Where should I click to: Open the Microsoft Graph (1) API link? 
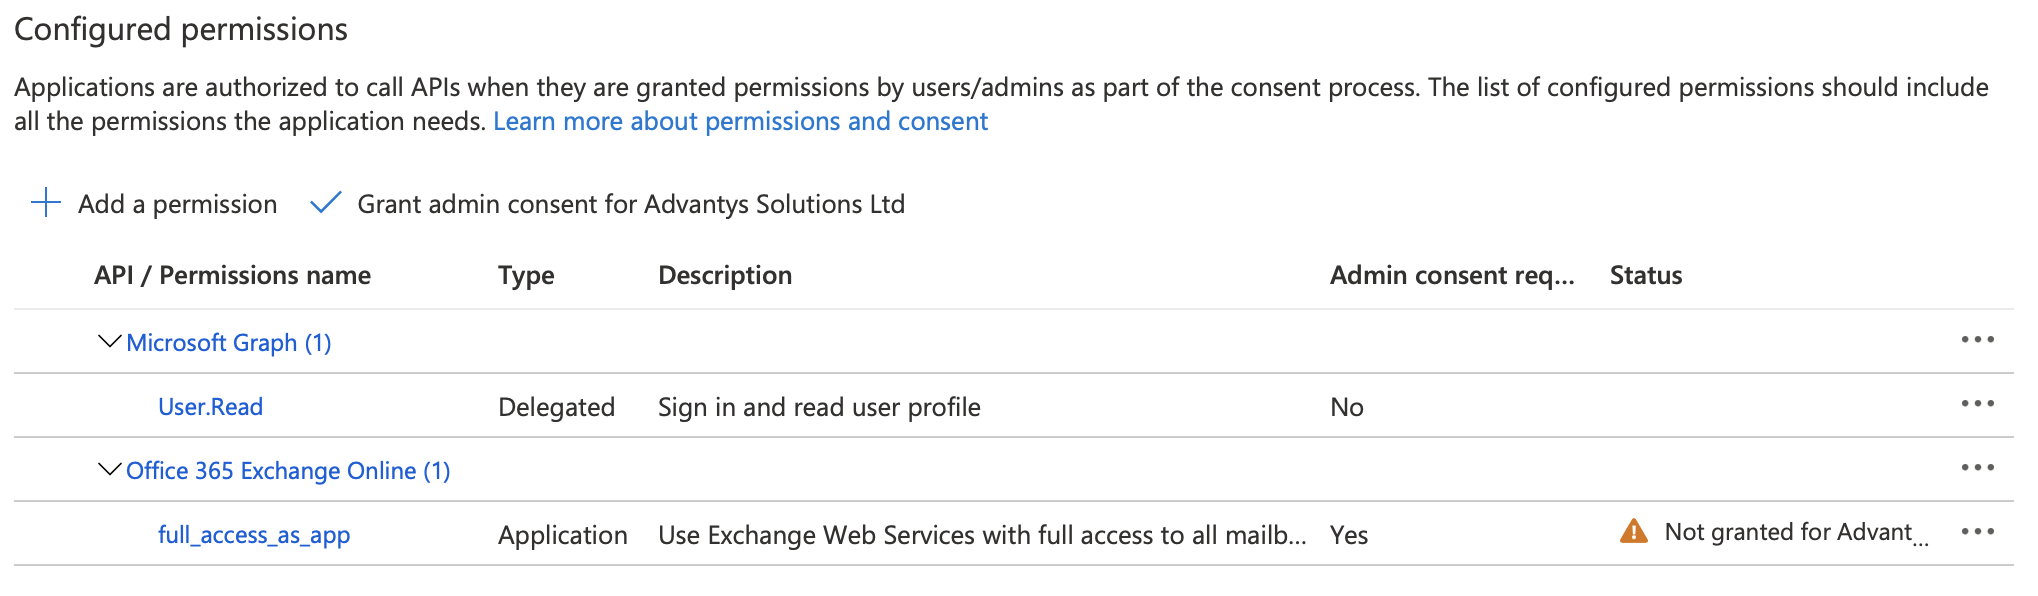point(229,343)
